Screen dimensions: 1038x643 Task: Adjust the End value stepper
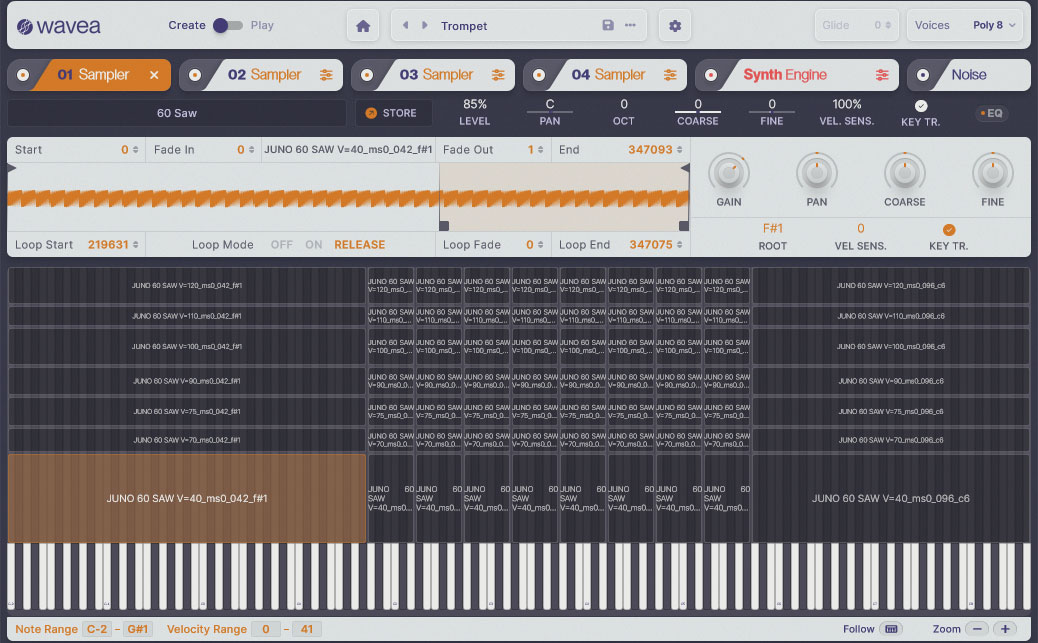click(679, 150)
